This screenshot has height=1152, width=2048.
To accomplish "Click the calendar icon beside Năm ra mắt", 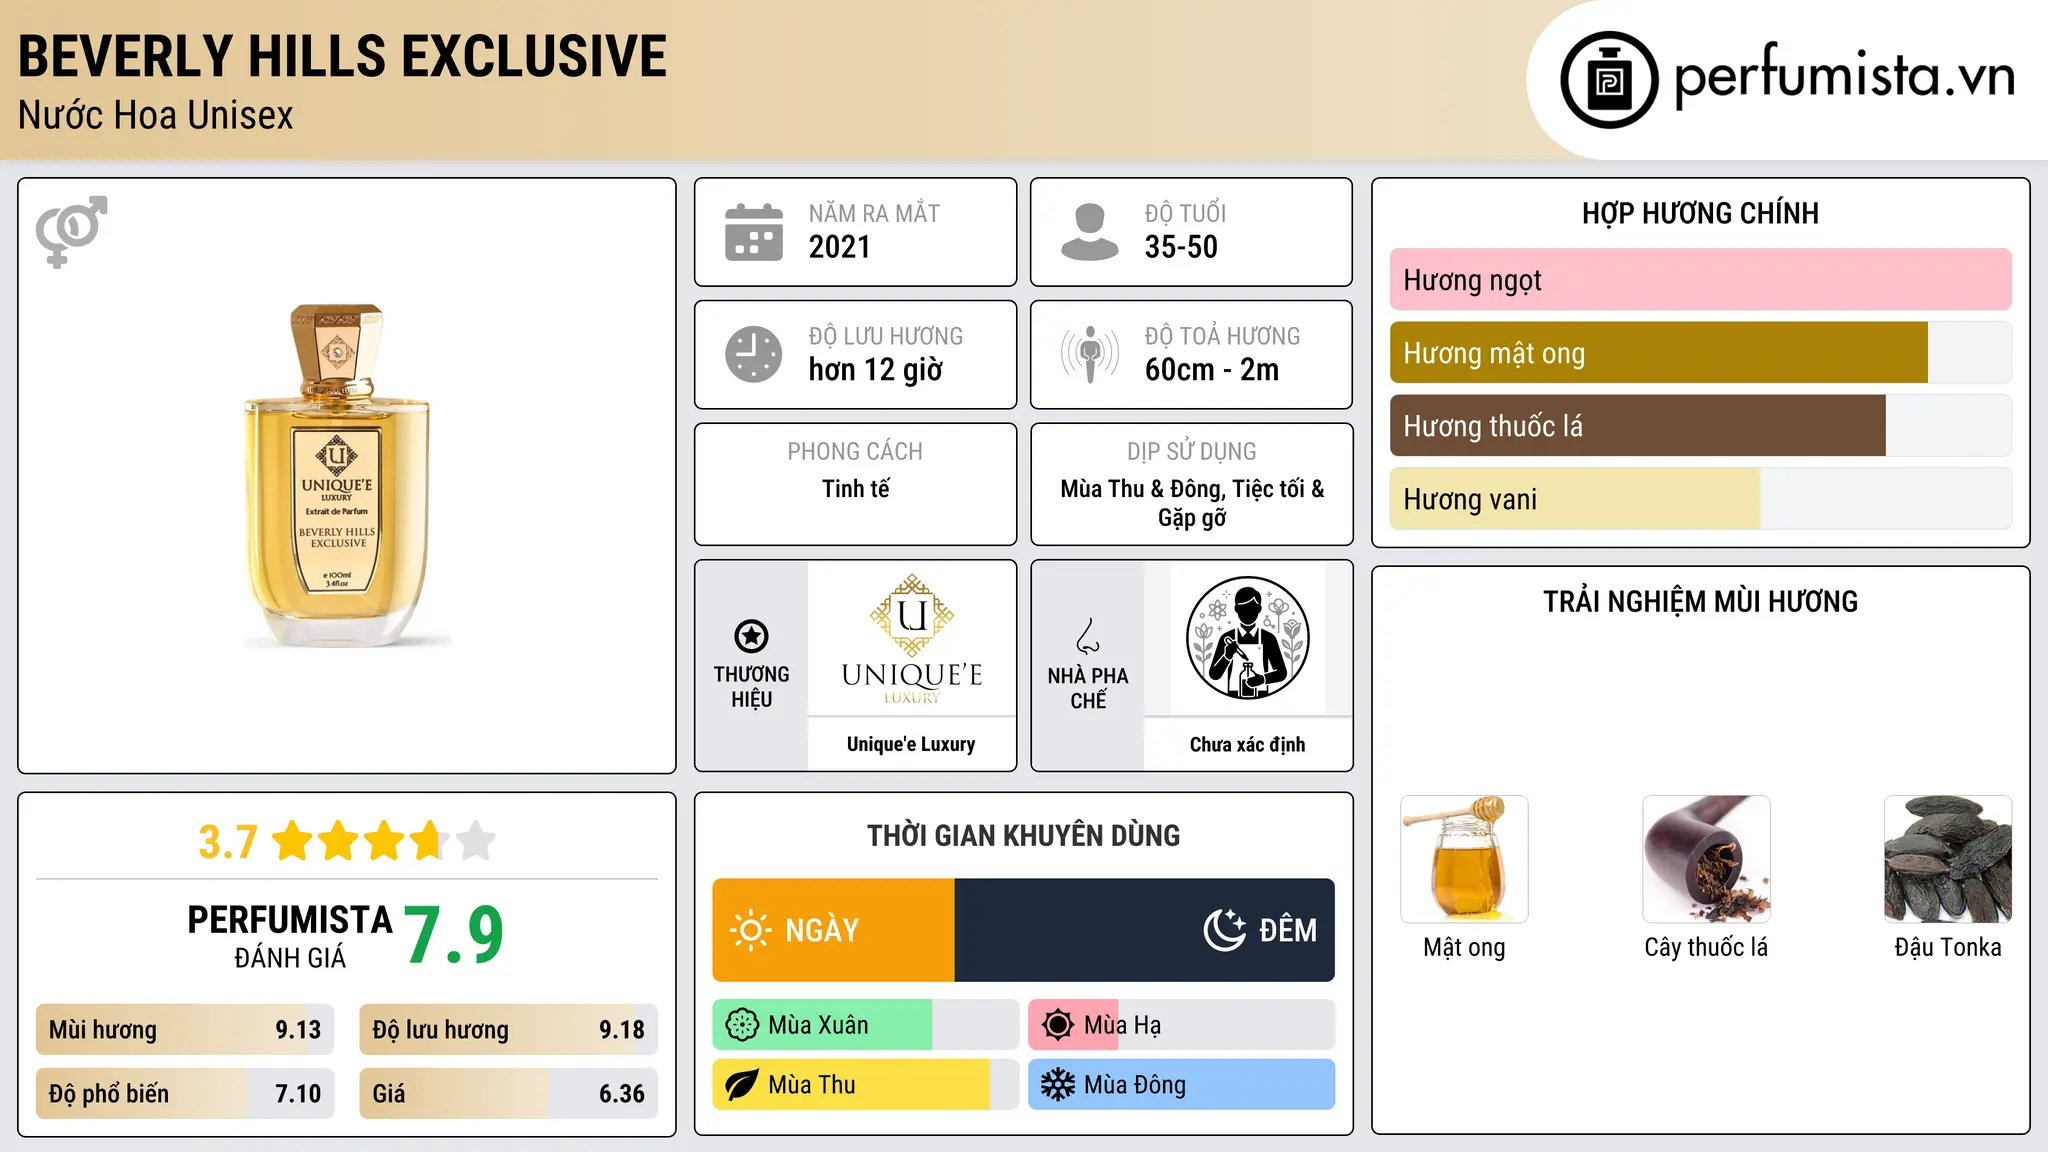I will coord(754,232).
